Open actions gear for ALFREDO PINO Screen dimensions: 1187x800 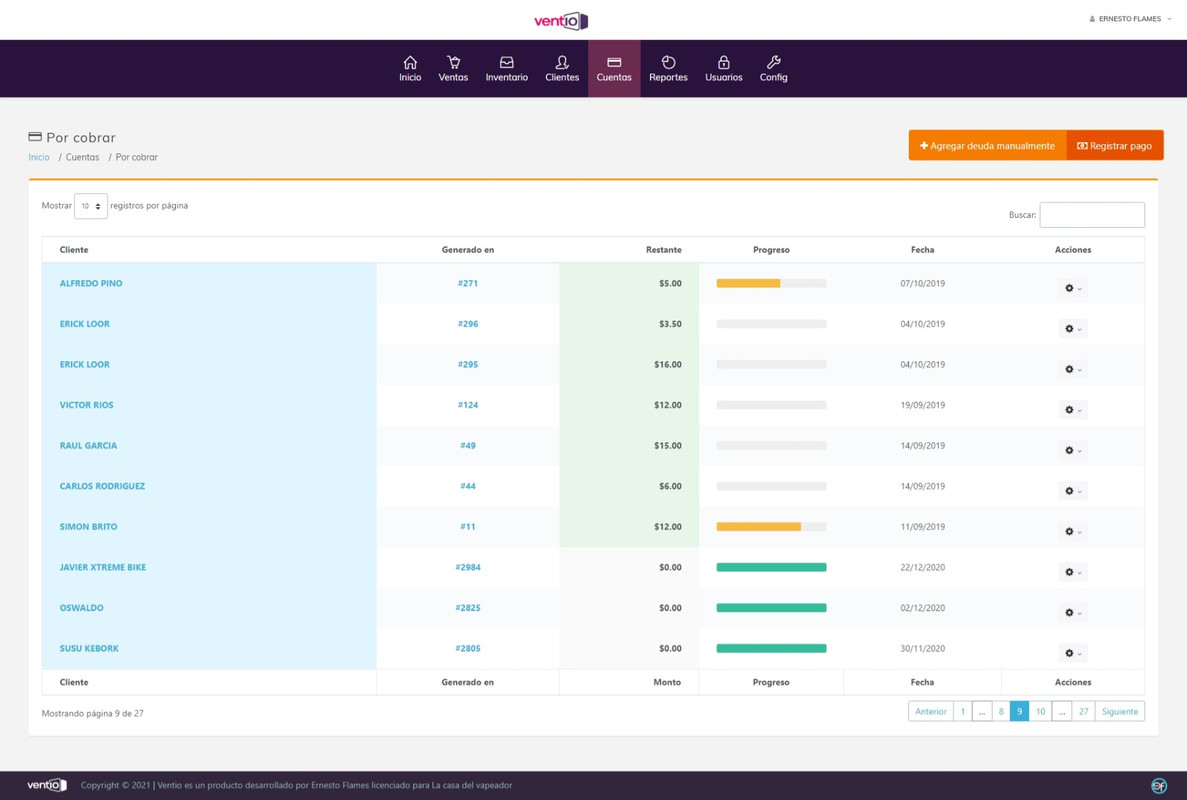1073,288
